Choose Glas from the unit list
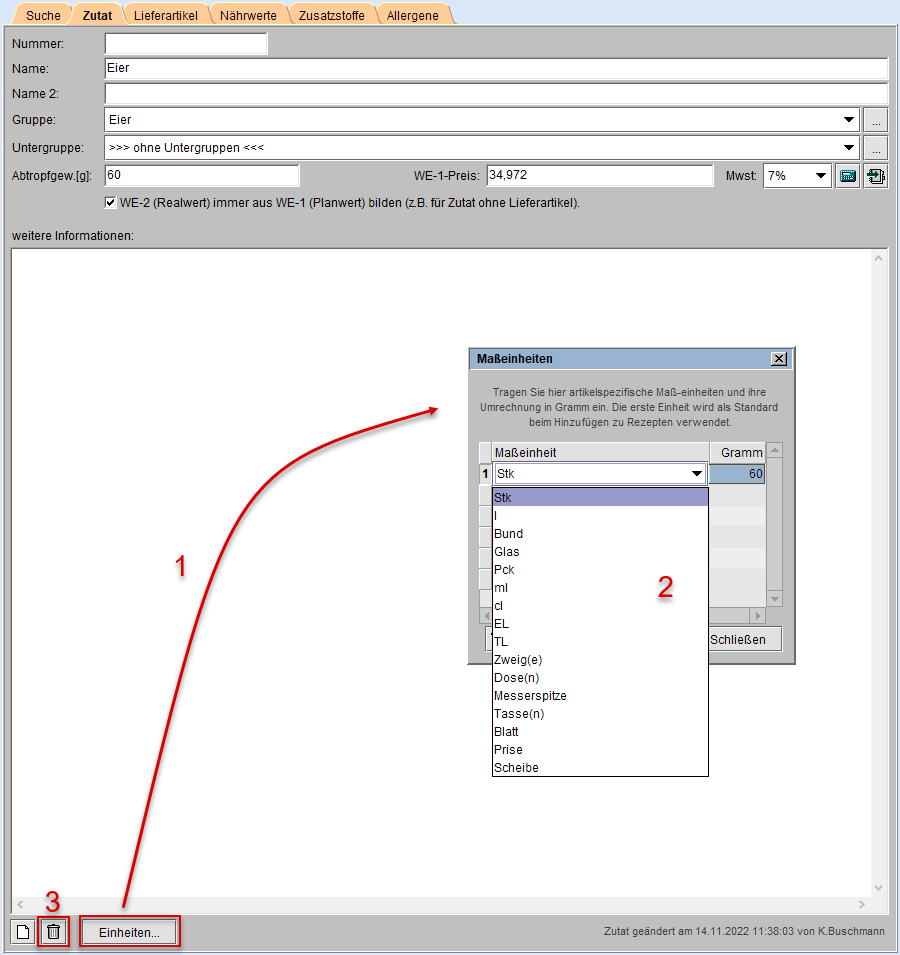This screenshot has height=955, width=900. tap(600, 552)
